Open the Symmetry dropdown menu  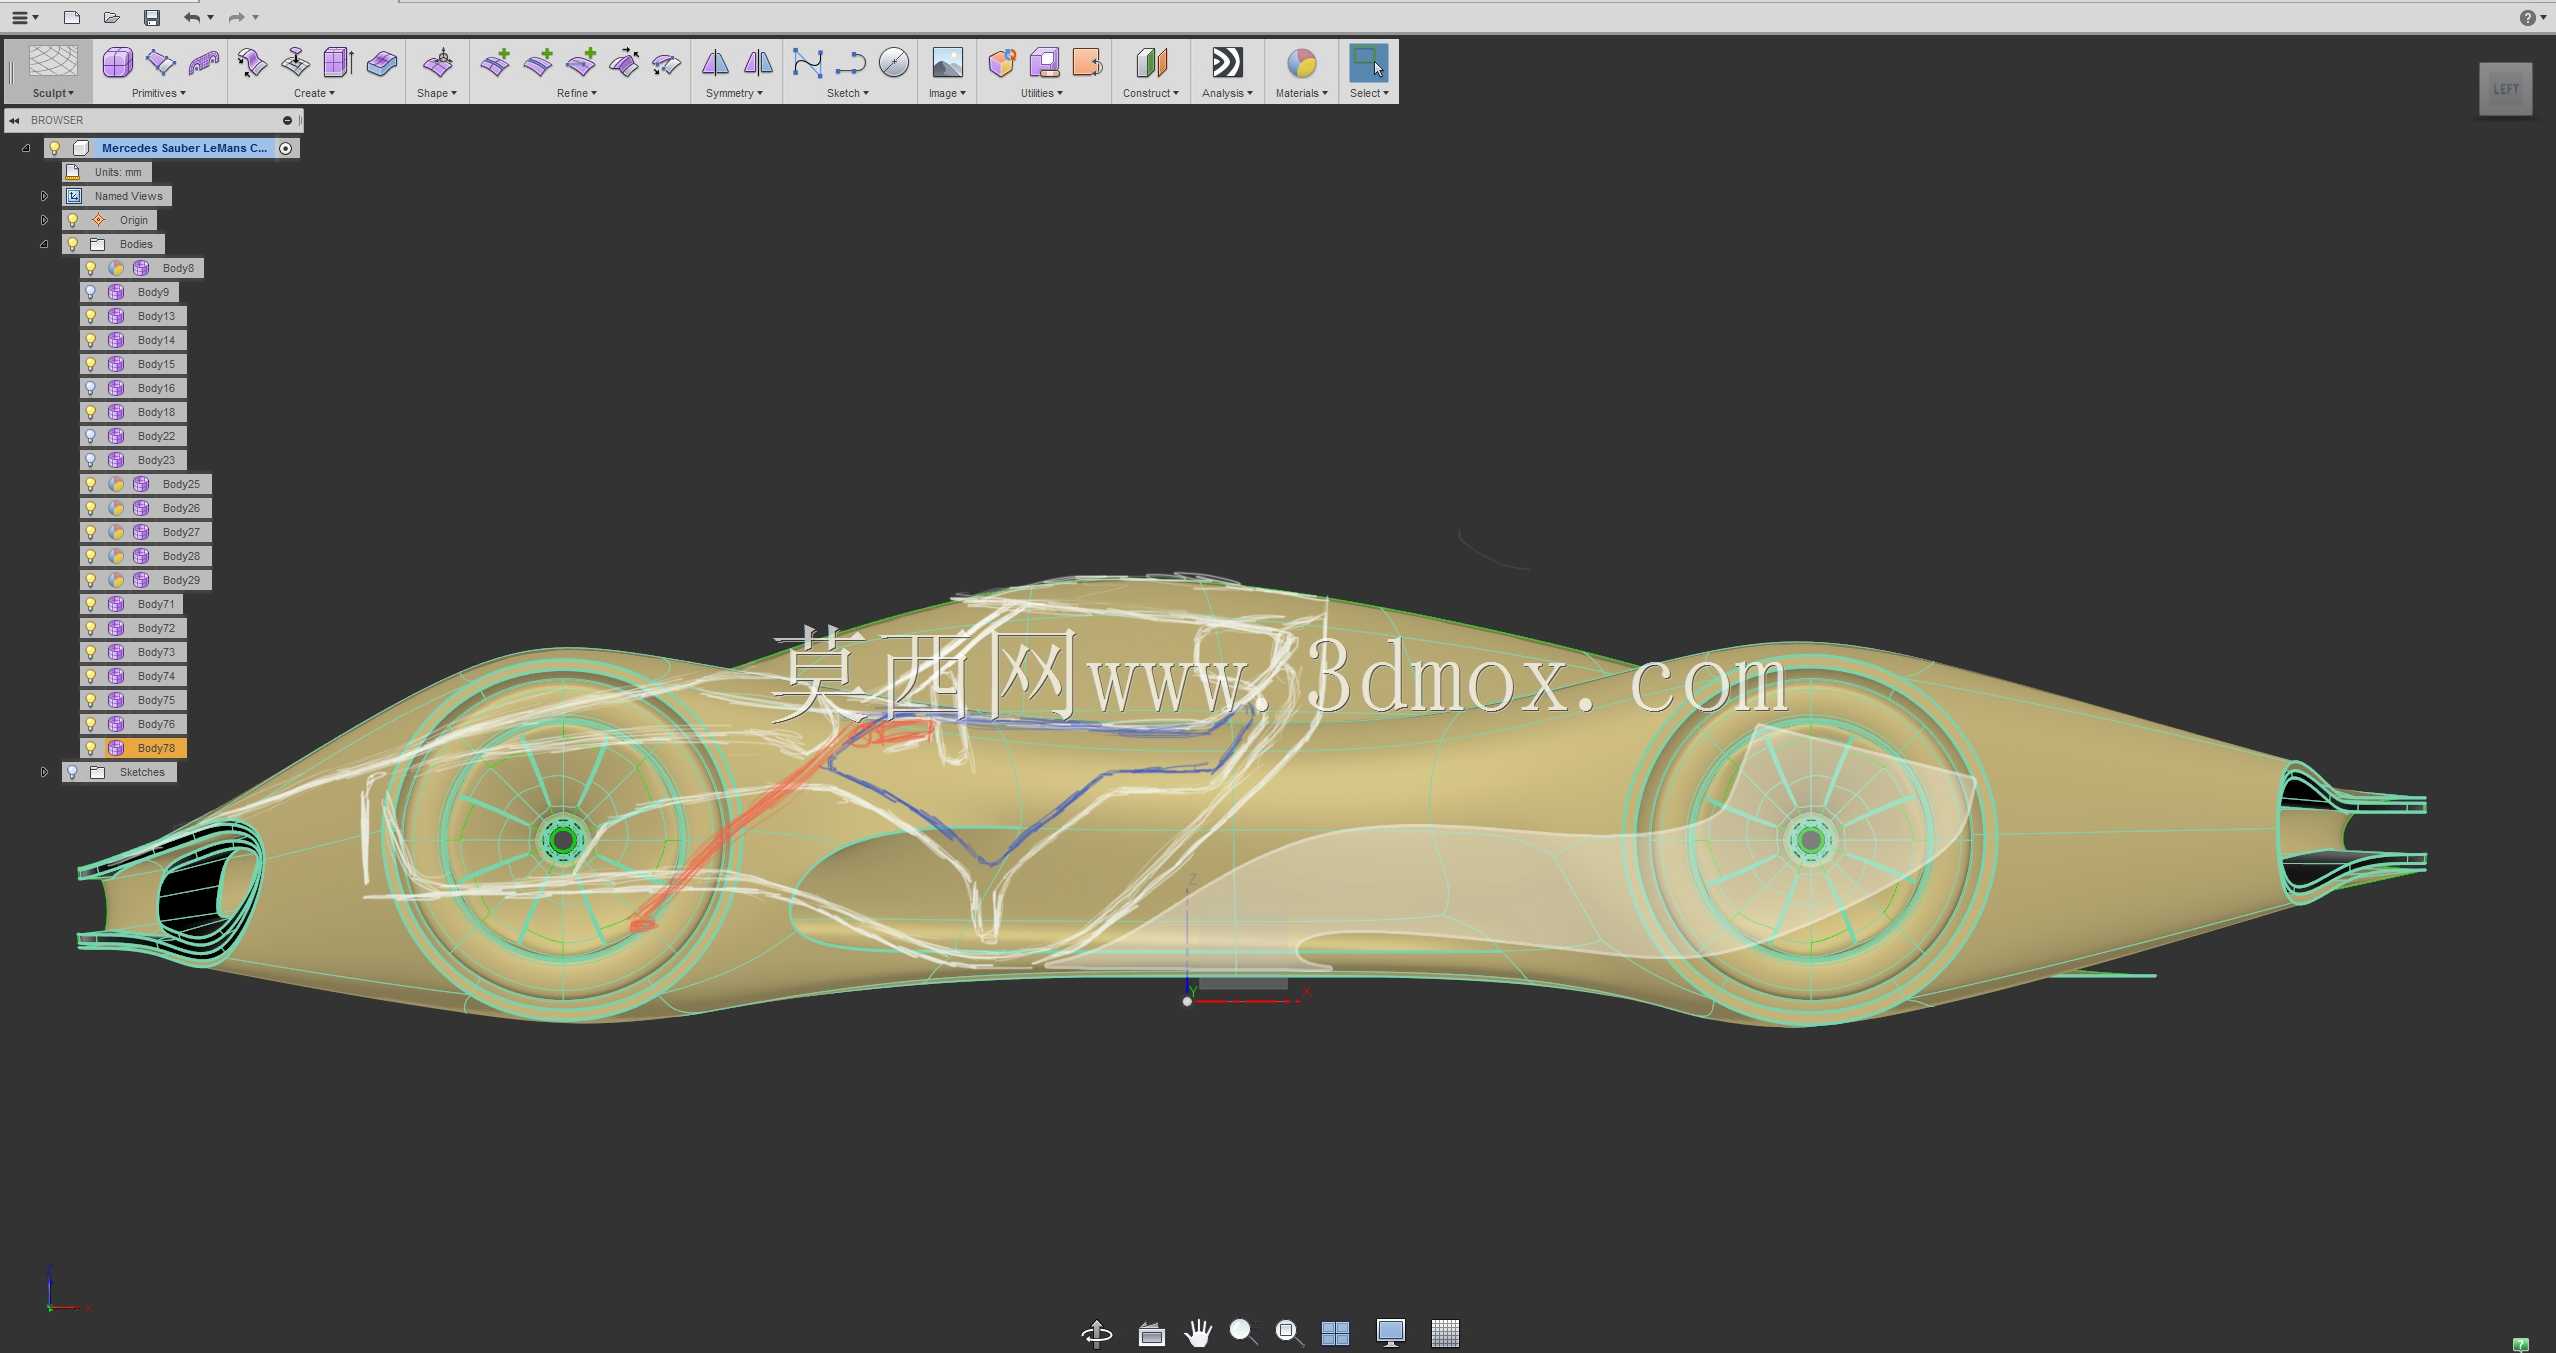click(734, 93)
